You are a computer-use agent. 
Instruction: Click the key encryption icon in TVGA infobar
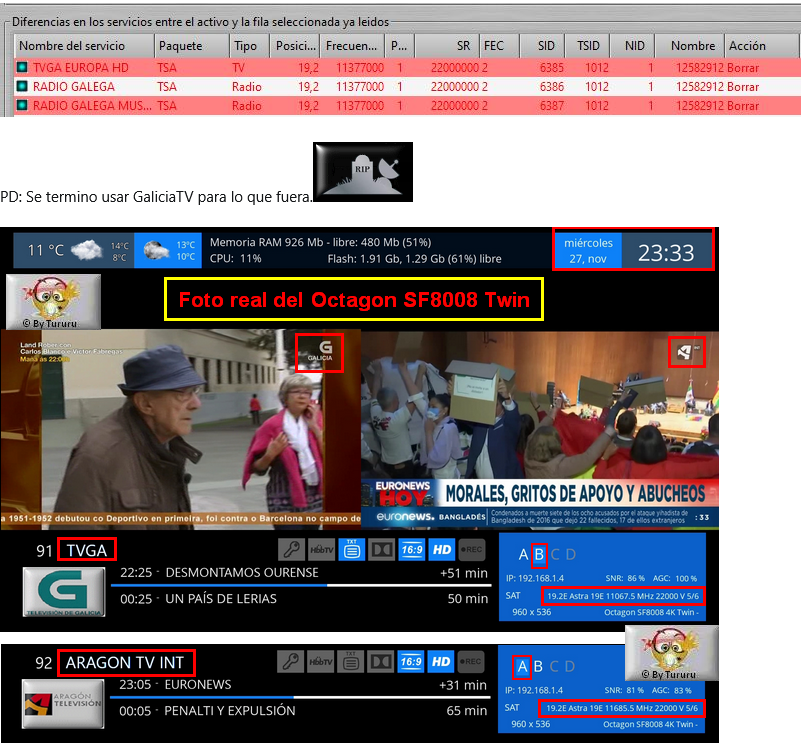292,550
